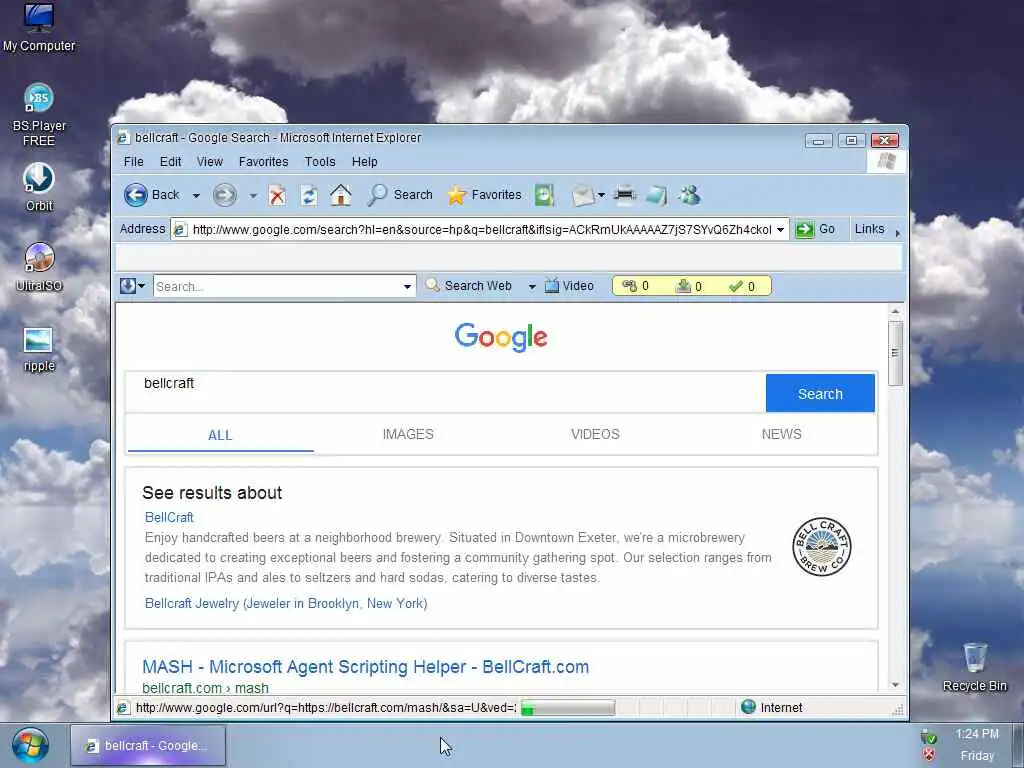Open the Favorites menu

tap(263, 161)
